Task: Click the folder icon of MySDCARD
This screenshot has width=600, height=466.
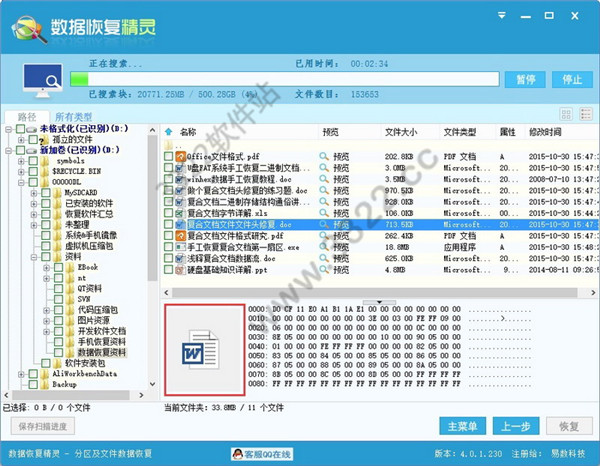Action: (x=57, y=192)
